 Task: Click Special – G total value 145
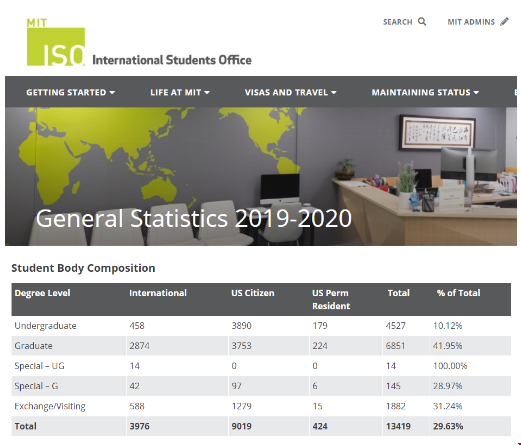393,386
